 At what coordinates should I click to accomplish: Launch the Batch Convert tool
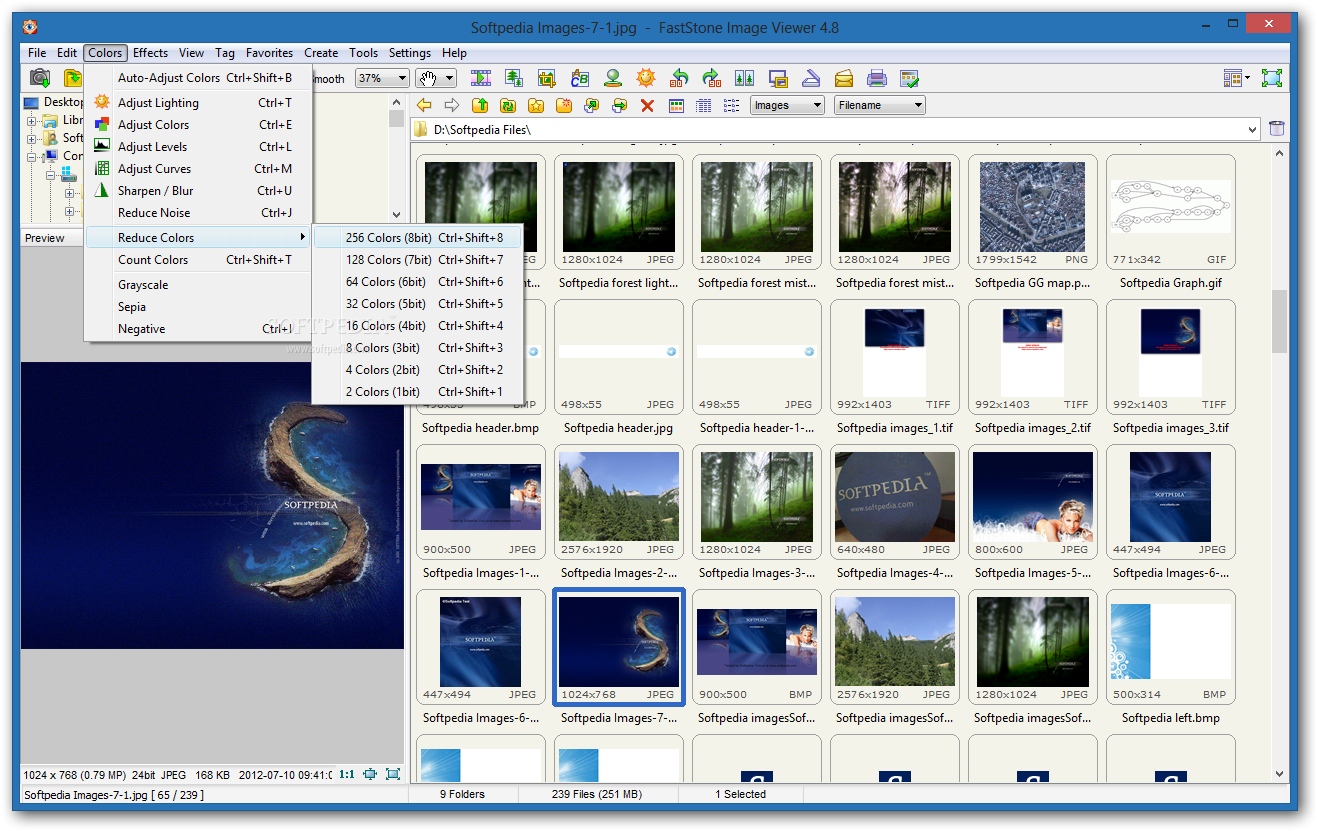[581, 77]
